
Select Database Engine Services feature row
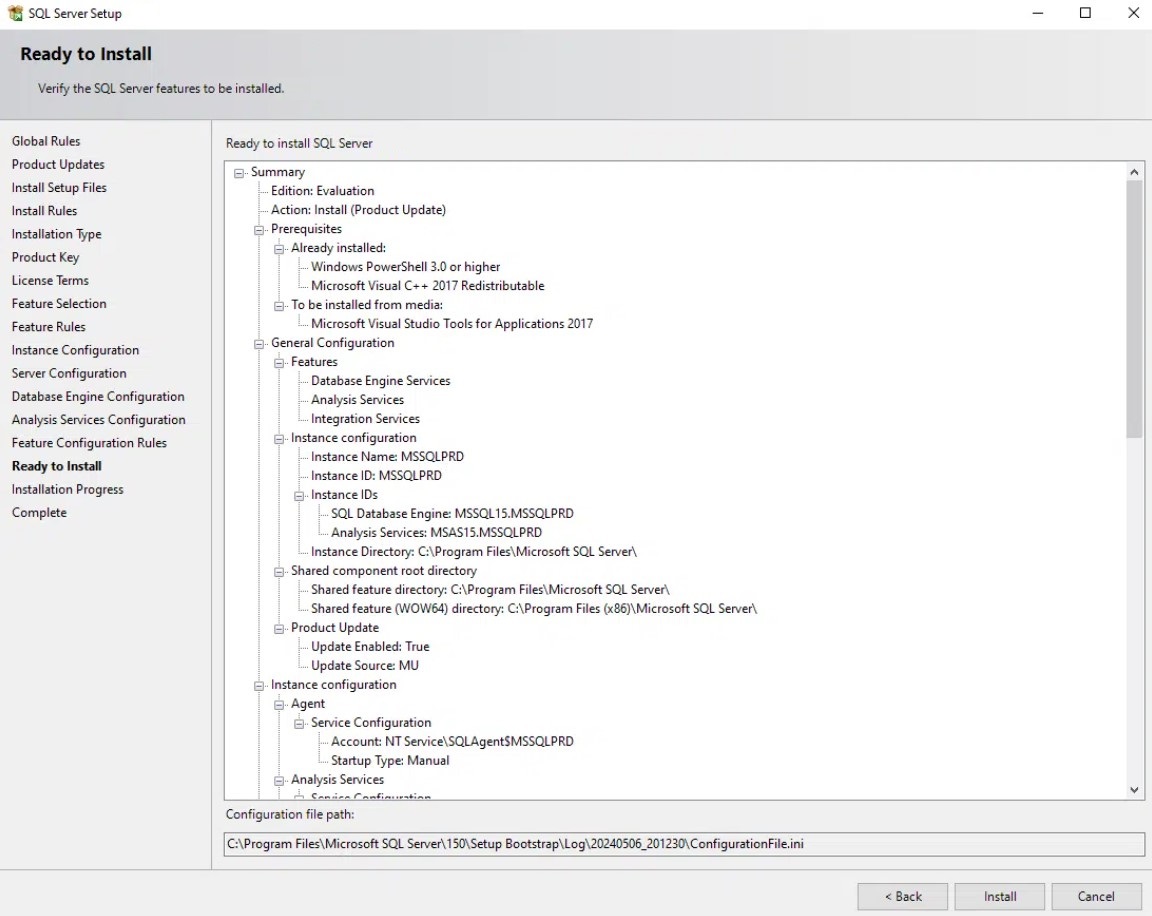coord(381,381)
